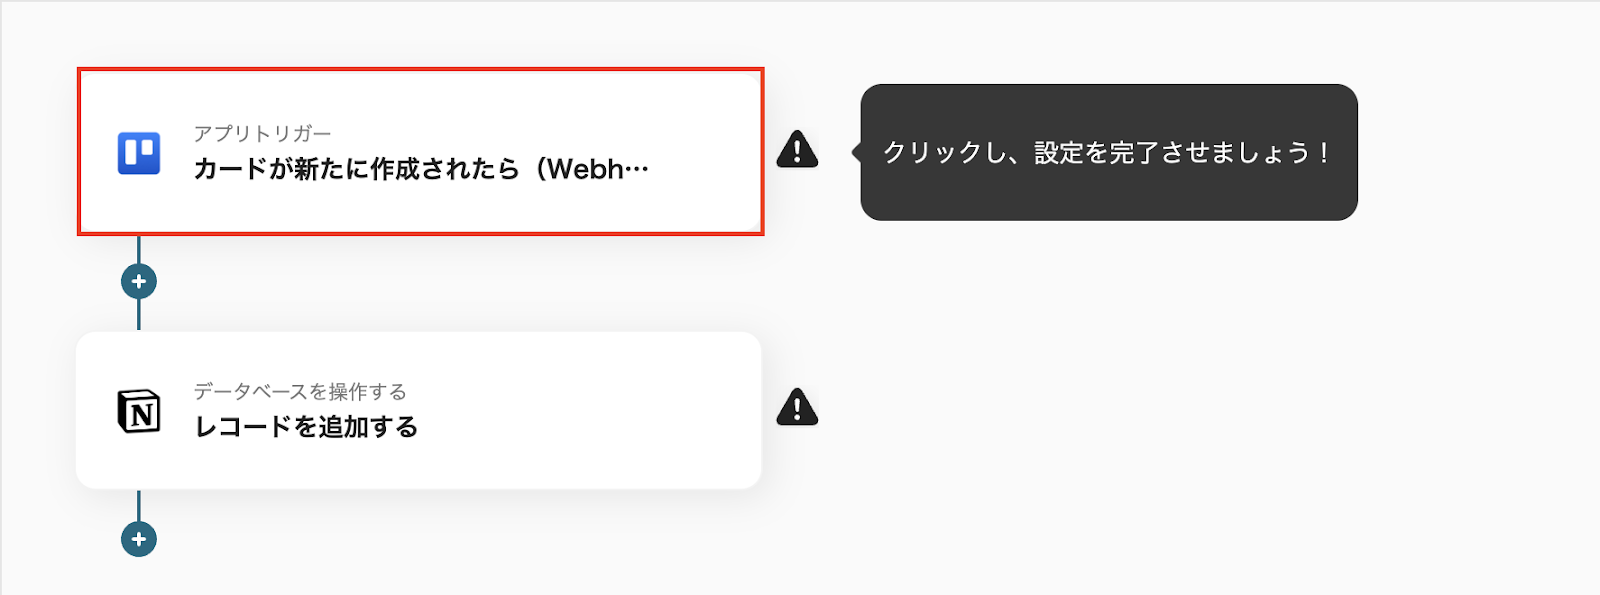This screenshot has width=1600, height=595.
Task: Click connector line beneath the Notion card
Action: (139, 505)
